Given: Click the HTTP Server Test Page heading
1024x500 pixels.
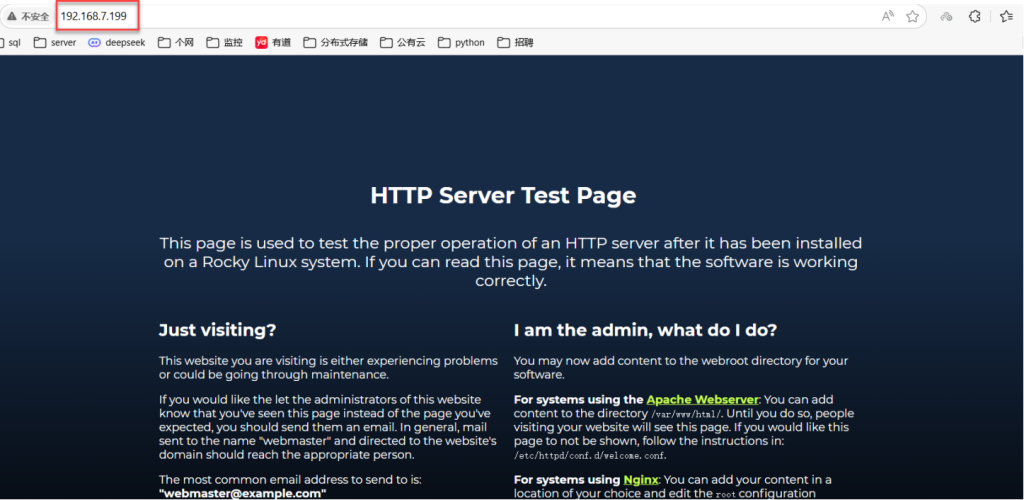Looking at the screenshot, I should (503, 195).
